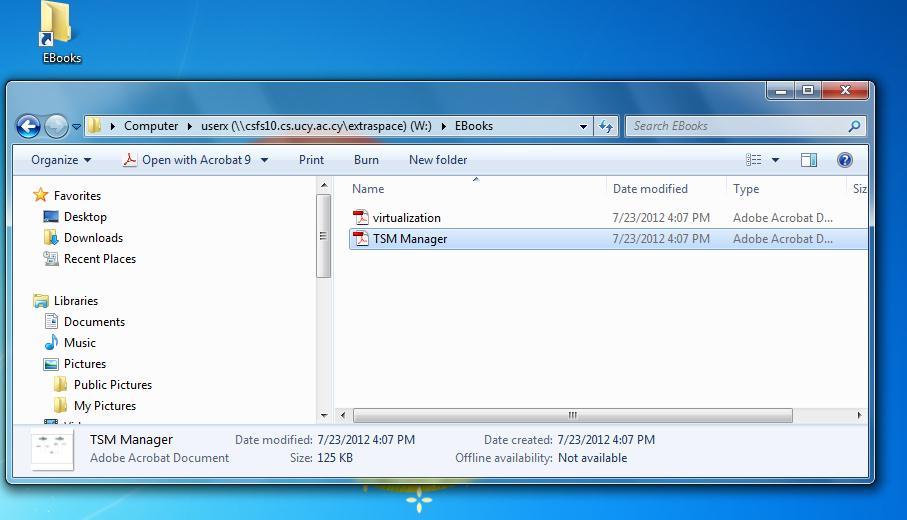
Task: Click virtualization's date modified cell
Action: click(x=661, y=217)
